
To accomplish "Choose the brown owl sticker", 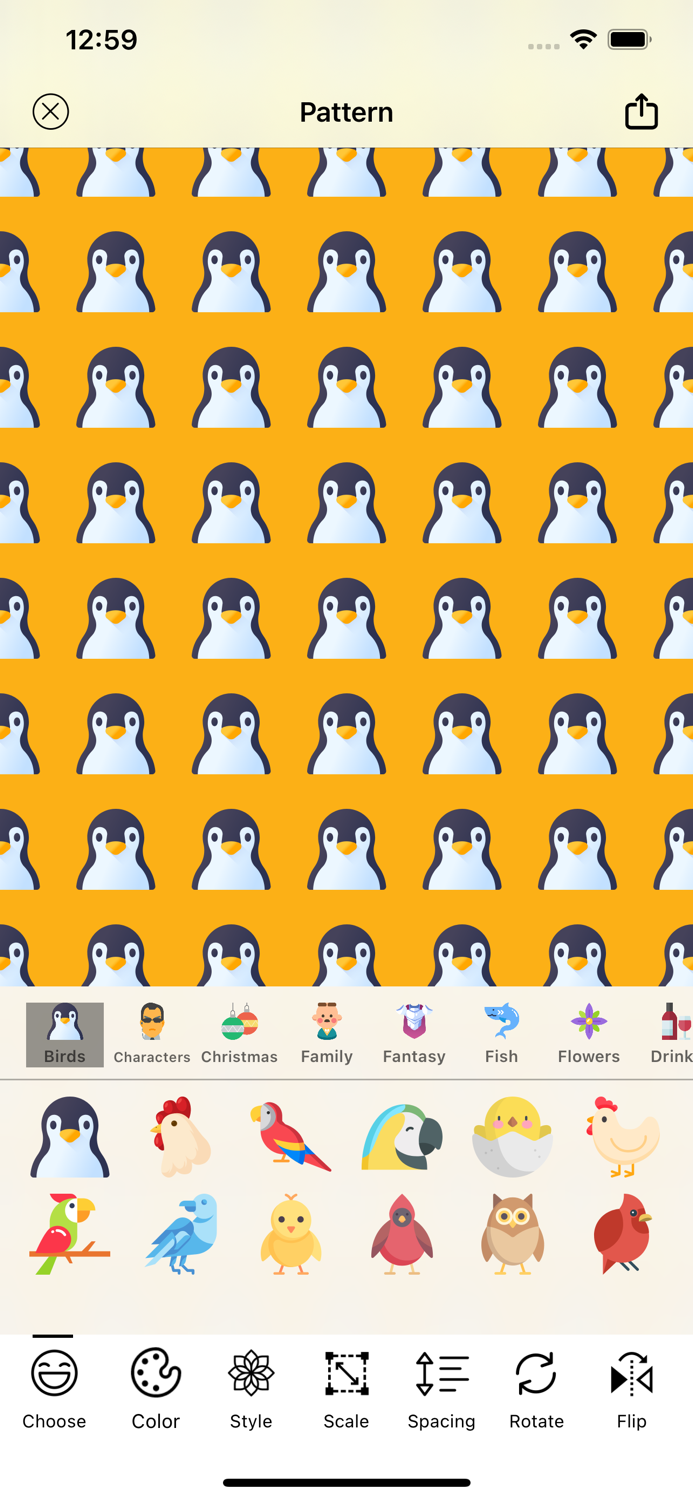I will [512, 1234].
